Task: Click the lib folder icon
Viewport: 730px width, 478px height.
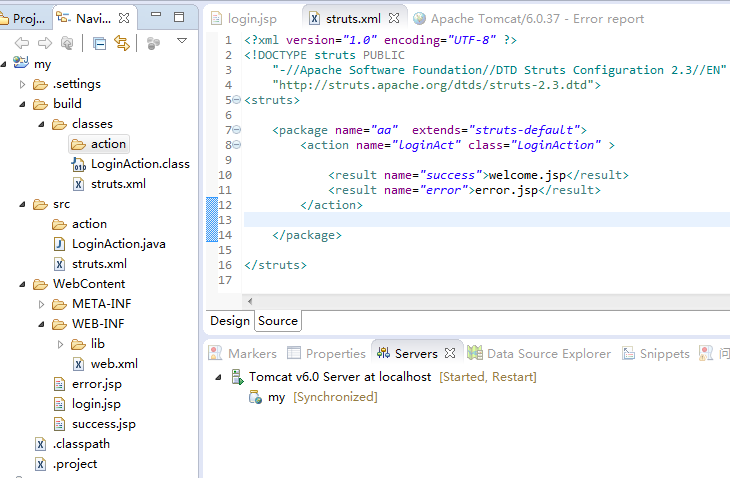Action: [79, 344]
